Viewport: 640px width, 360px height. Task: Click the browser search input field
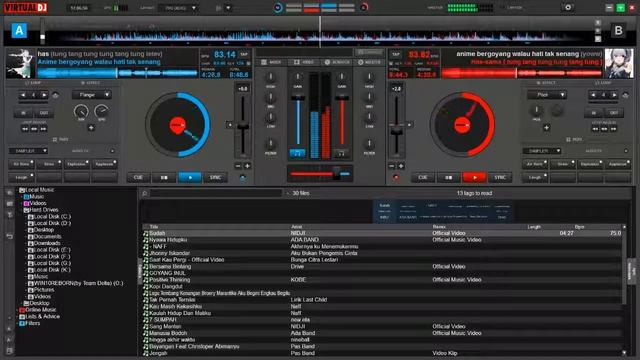[216, 193]
